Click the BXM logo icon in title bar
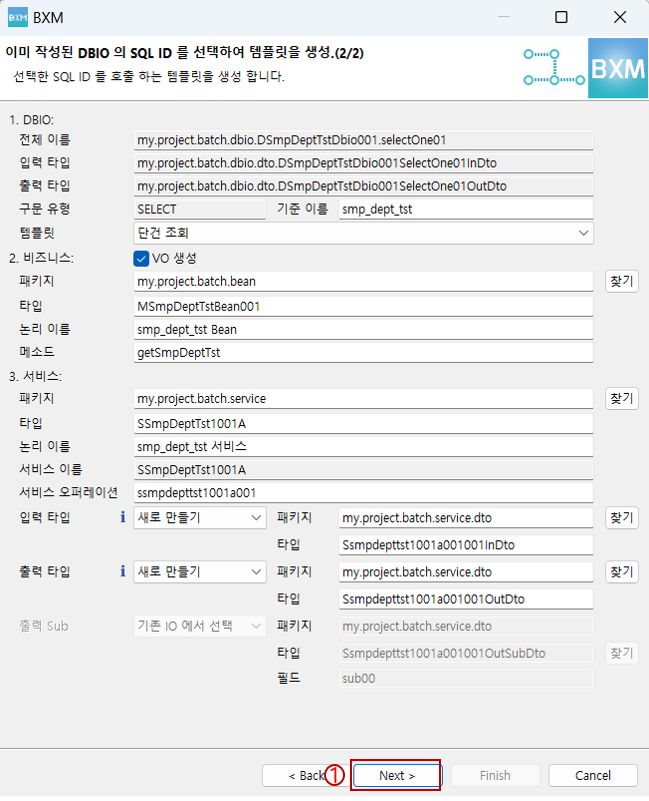The height and width of the screenshot is (801, 649). tap(18, 17)
